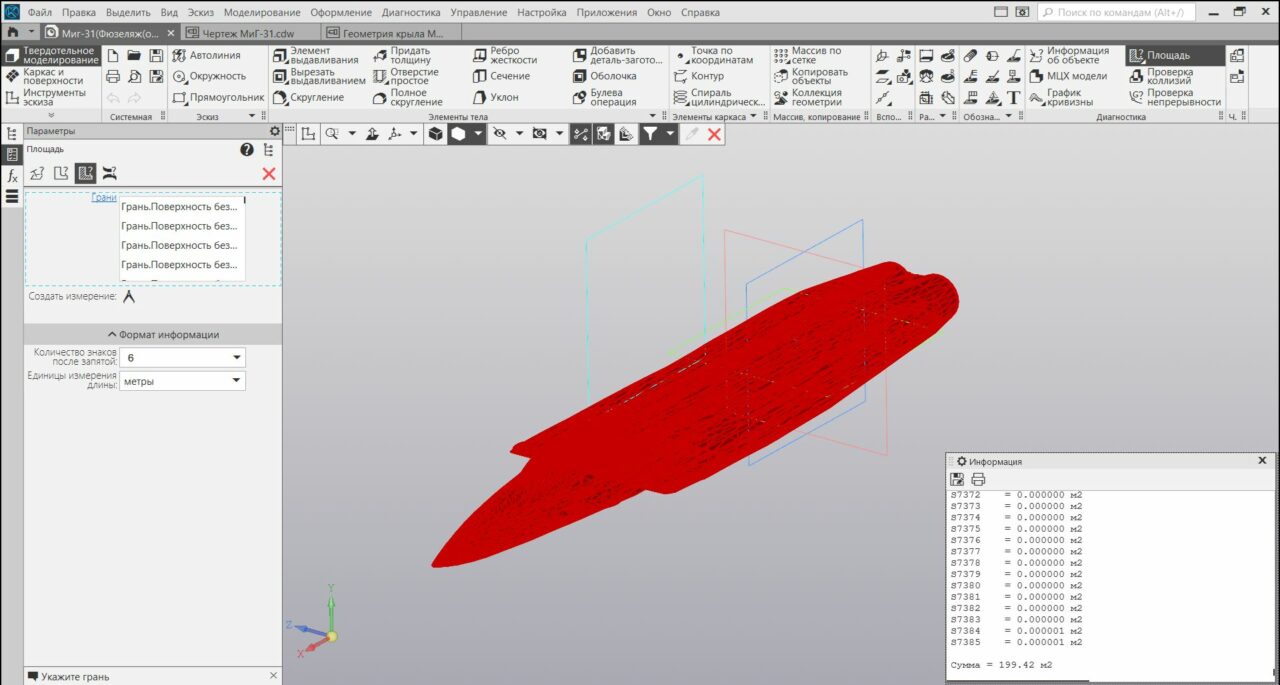Activate the Сечение section tool
Image resolution: width=1280 pixels, height=685 pixels.
click(501, 76)
